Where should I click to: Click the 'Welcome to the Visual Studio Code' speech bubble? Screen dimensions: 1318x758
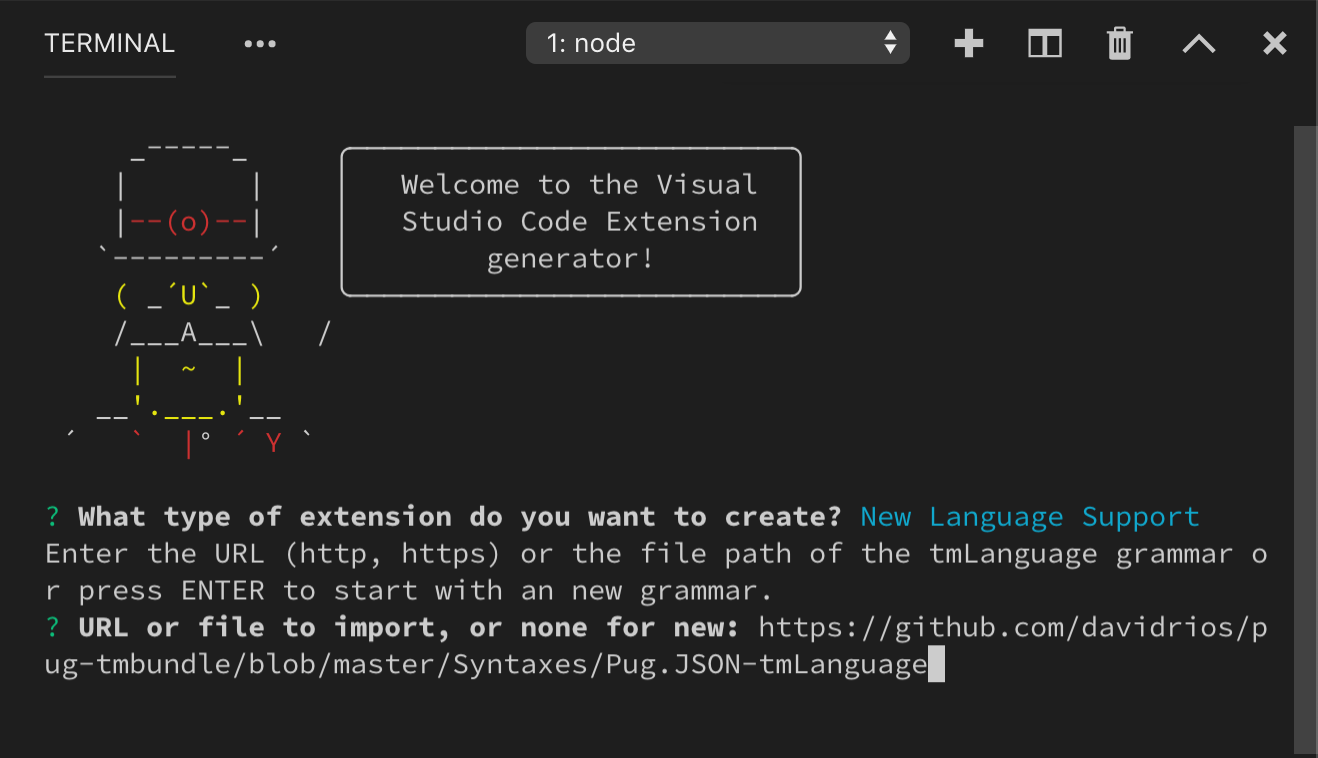click(570, 221)
